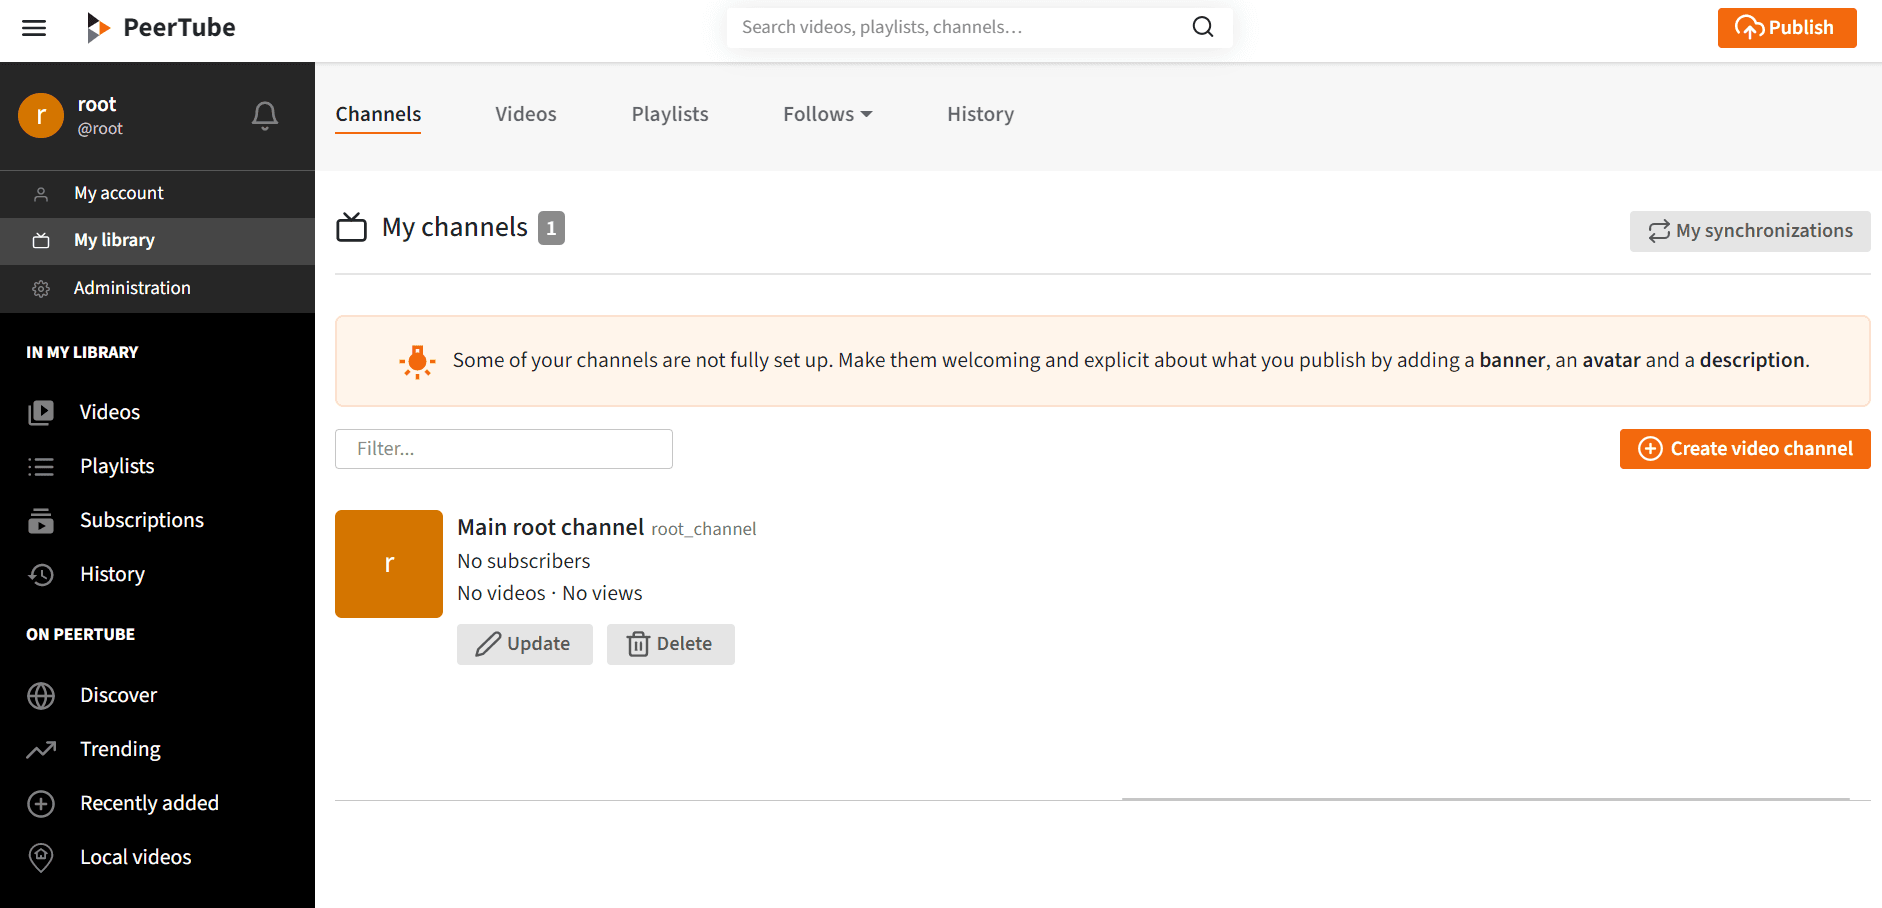Open Discover using the globe icon

pos(40,695)
